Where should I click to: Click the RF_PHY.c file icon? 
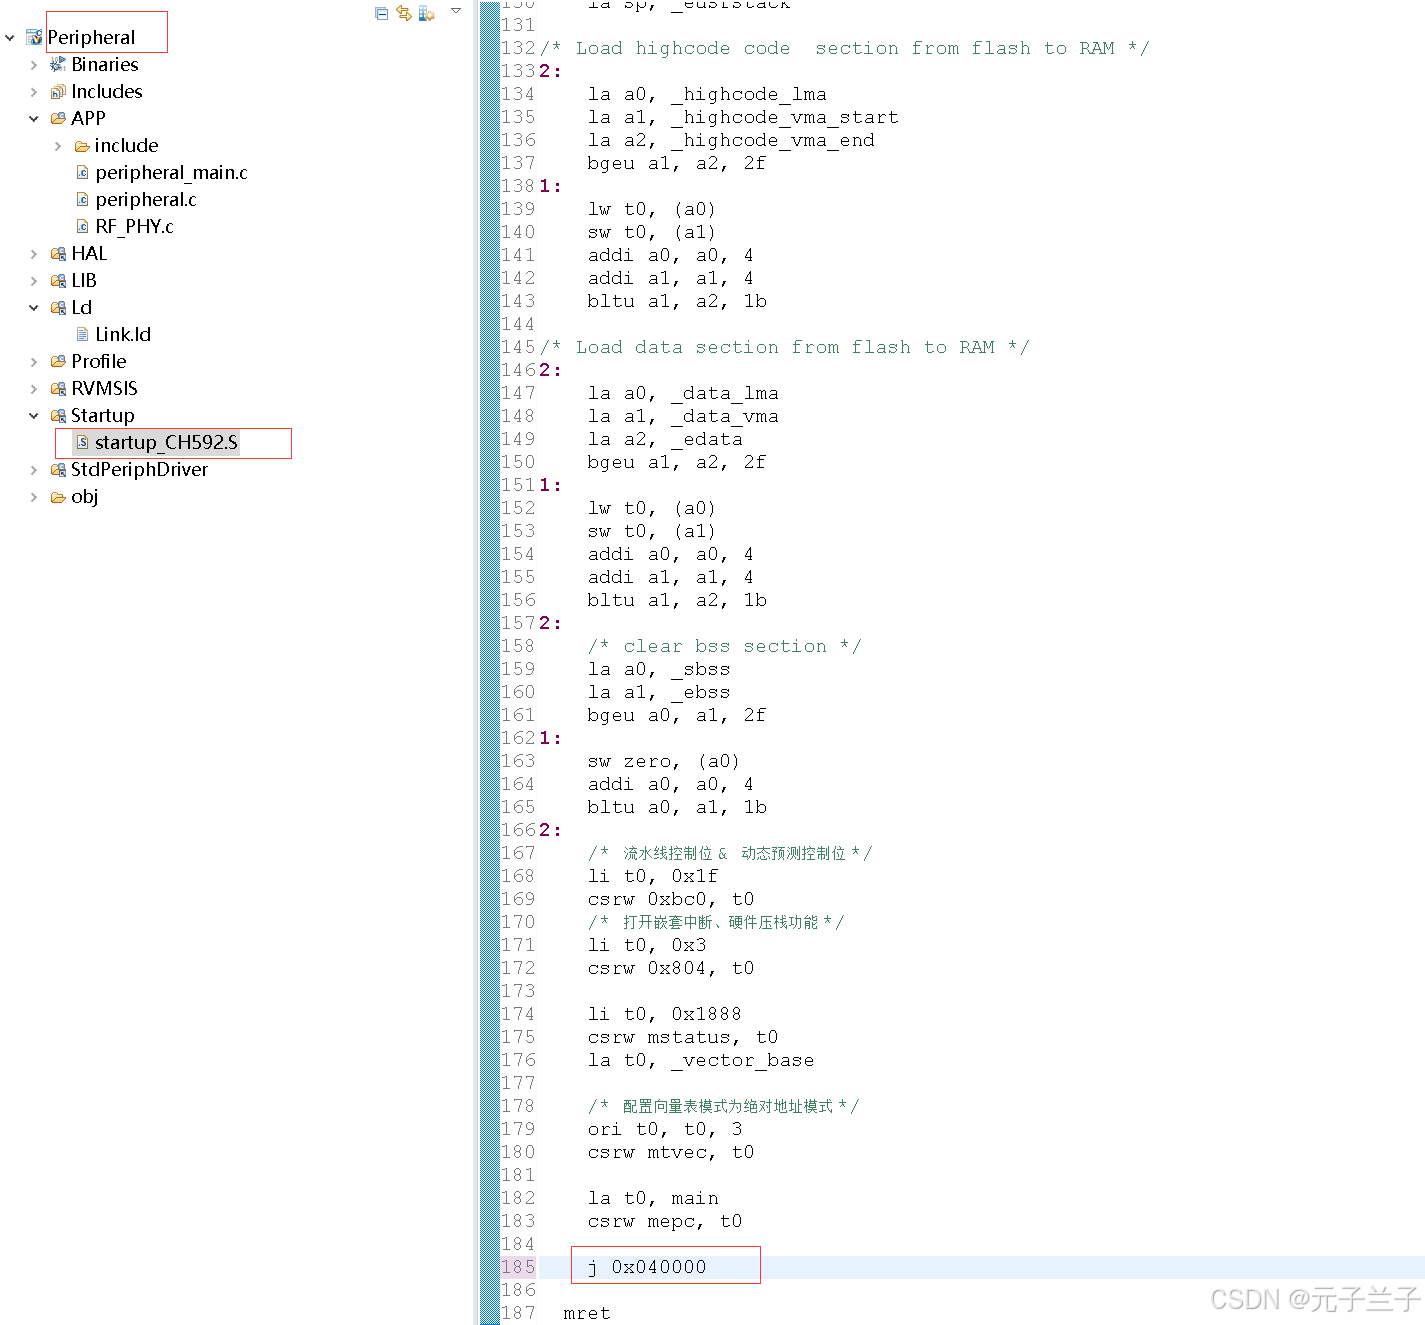82,227
